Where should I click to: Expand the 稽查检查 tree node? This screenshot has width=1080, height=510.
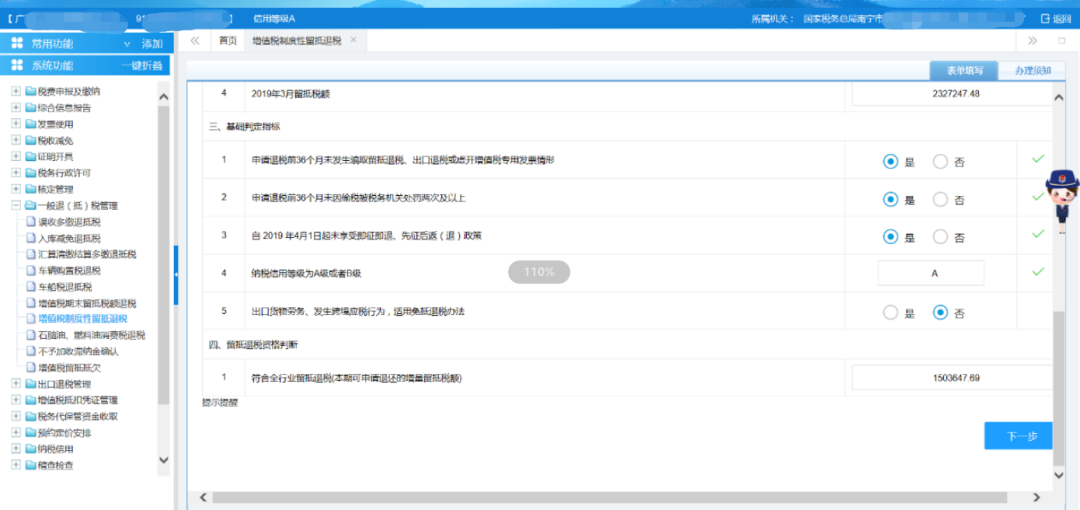16,465
